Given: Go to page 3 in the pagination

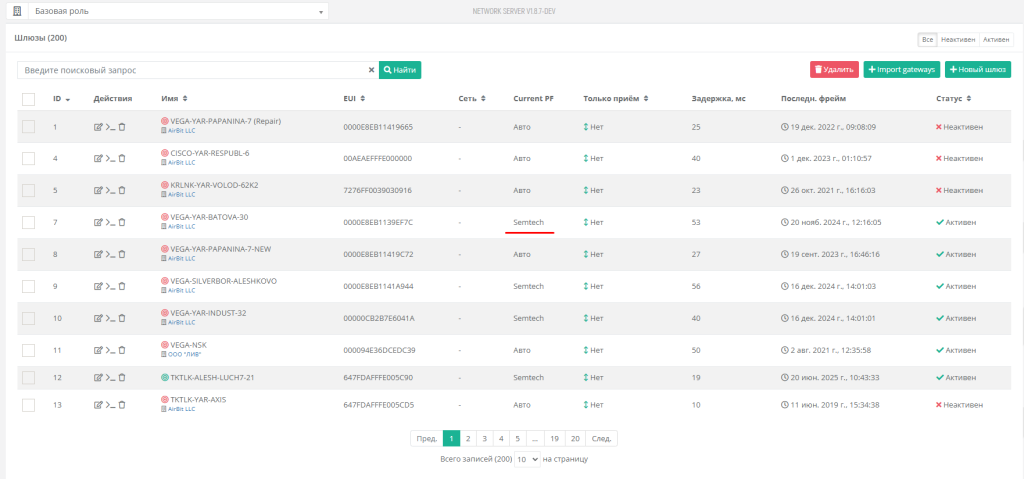Looking at the screenshot, I should click(485, 438).
